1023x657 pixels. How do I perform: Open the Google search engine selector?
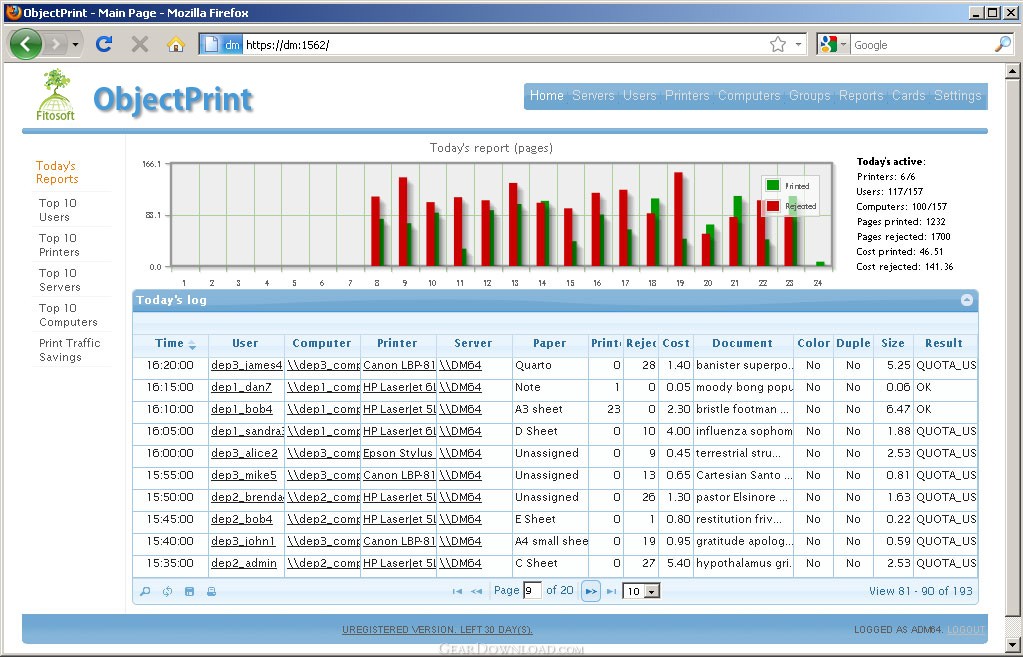pyautogui.click(x=833, y=44)
